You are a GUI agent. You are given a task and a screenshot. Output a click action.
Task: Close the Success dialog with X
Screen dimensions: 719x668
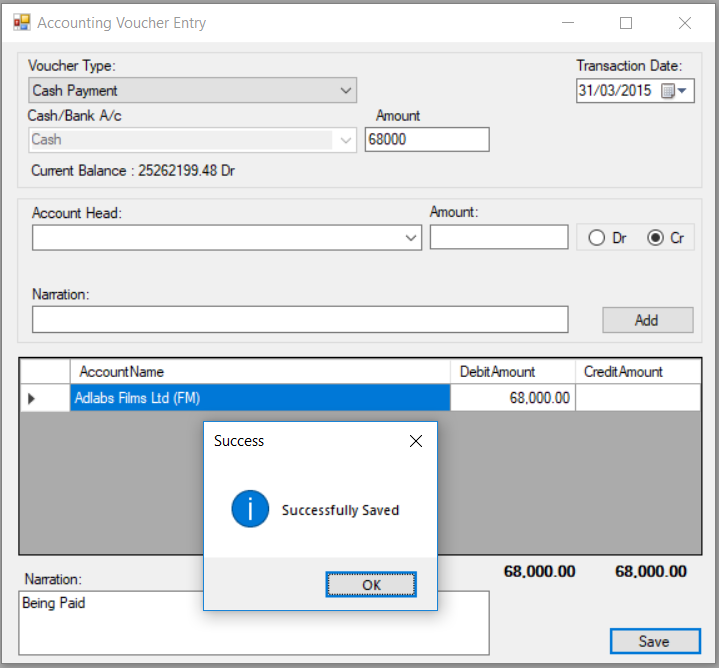(x=415, y=441)
